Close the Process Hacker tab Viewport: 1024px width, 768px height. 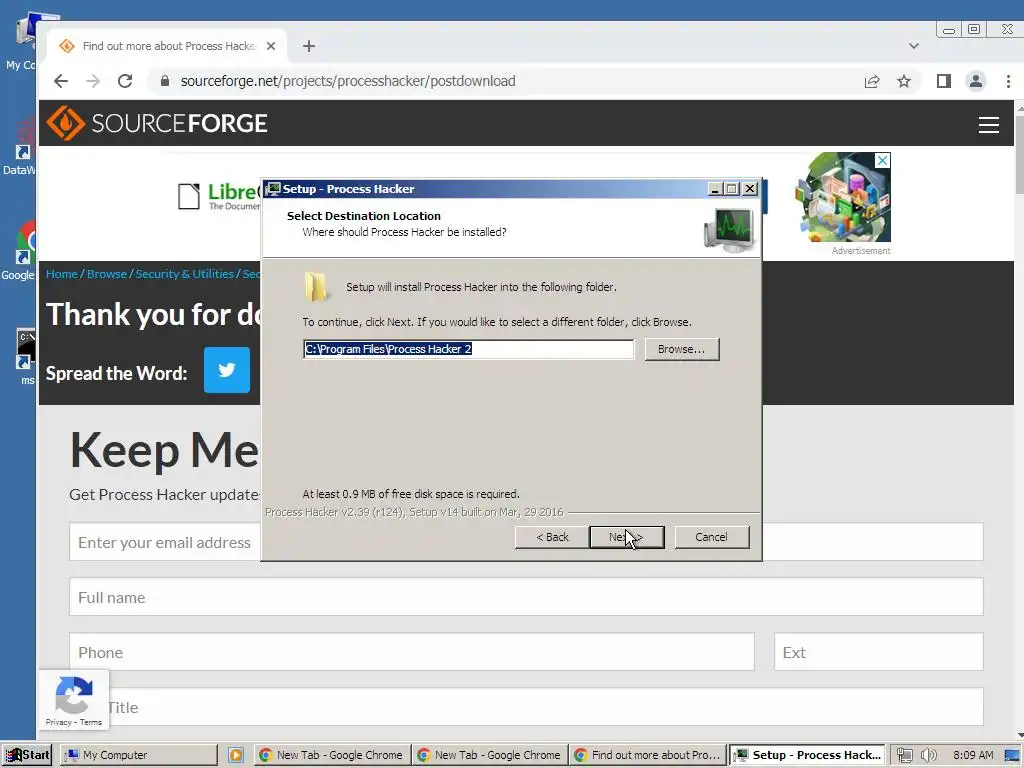271,46
